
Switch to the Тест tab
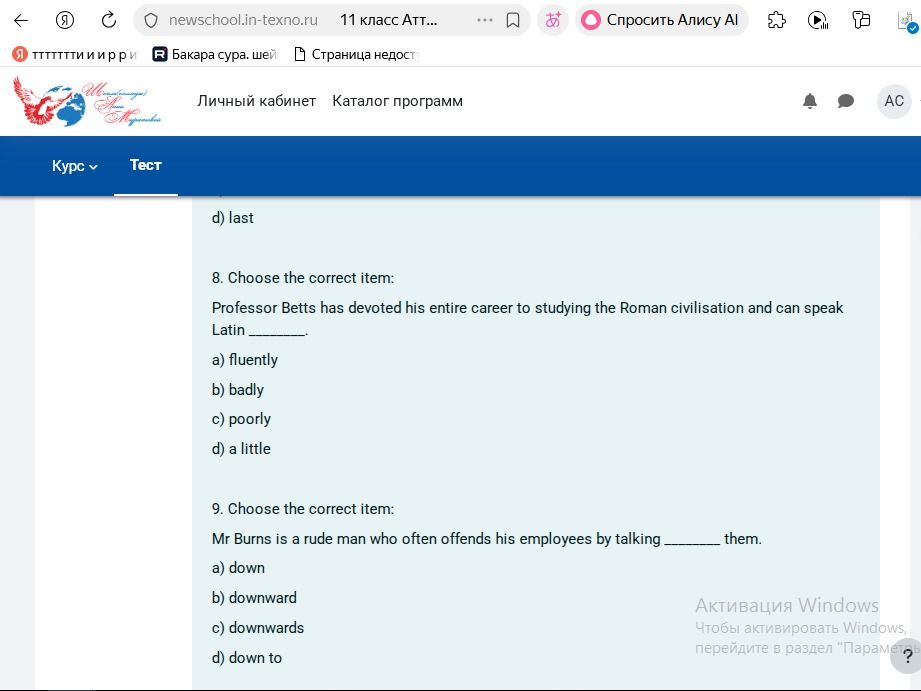point(146,165)
